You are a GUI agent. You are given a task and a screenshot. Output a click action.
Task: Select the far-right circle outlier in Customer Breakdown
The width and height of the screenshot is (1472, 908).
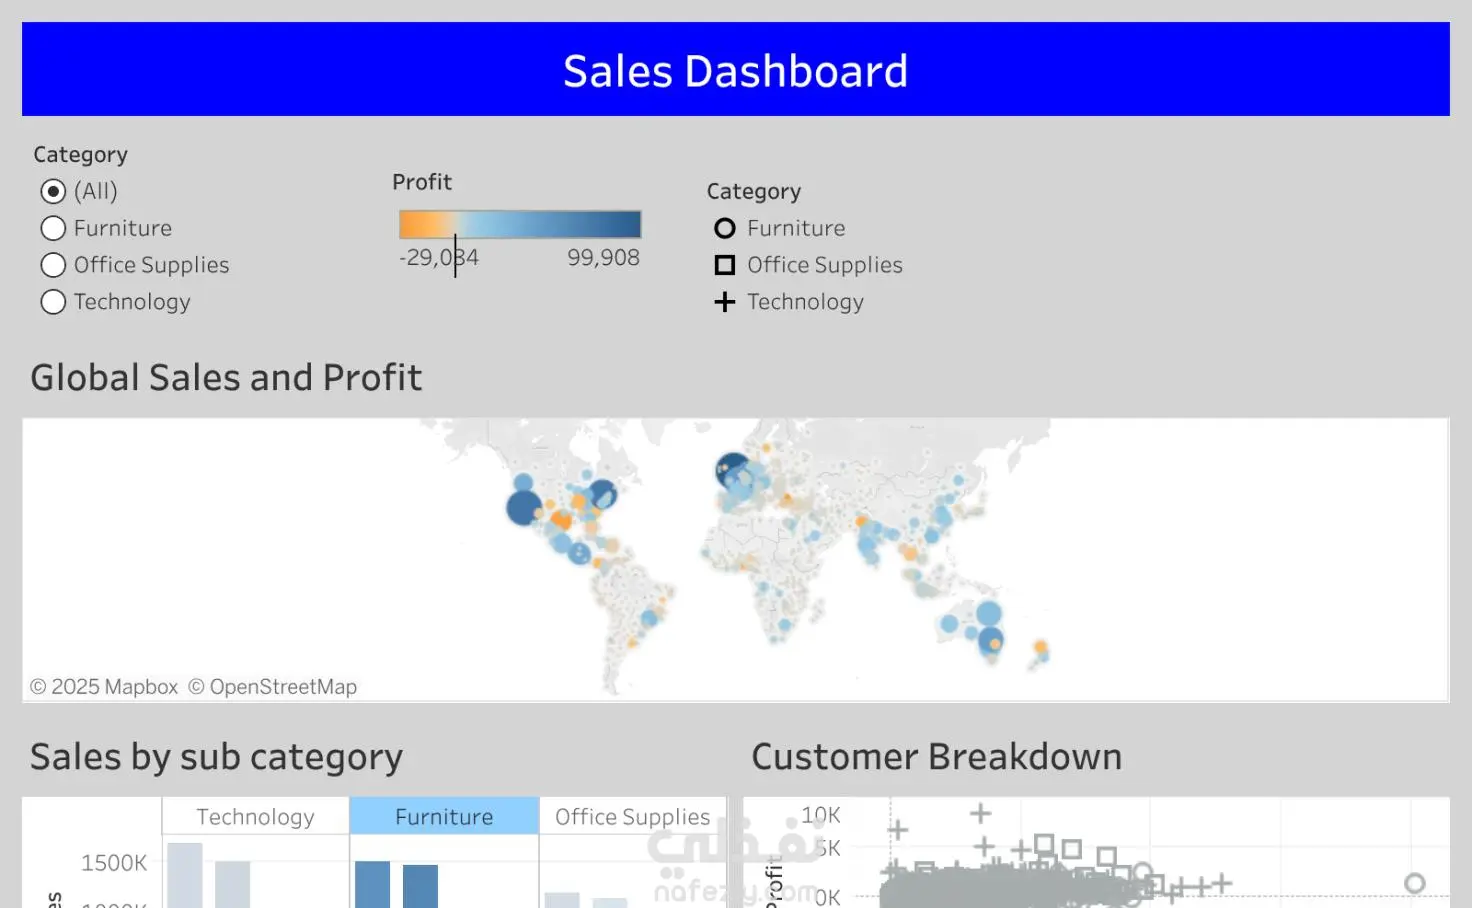[x=1414, y=883]
